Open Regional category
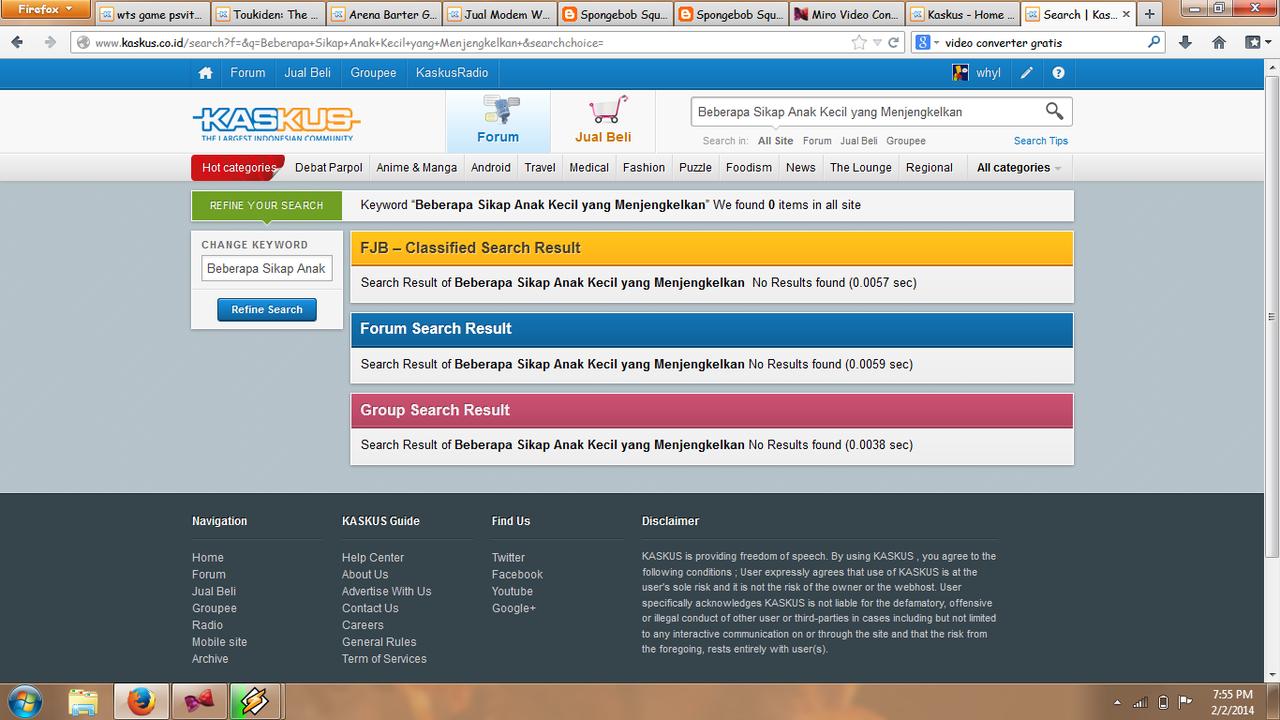The image size is (1280, 720). point(929,168)
